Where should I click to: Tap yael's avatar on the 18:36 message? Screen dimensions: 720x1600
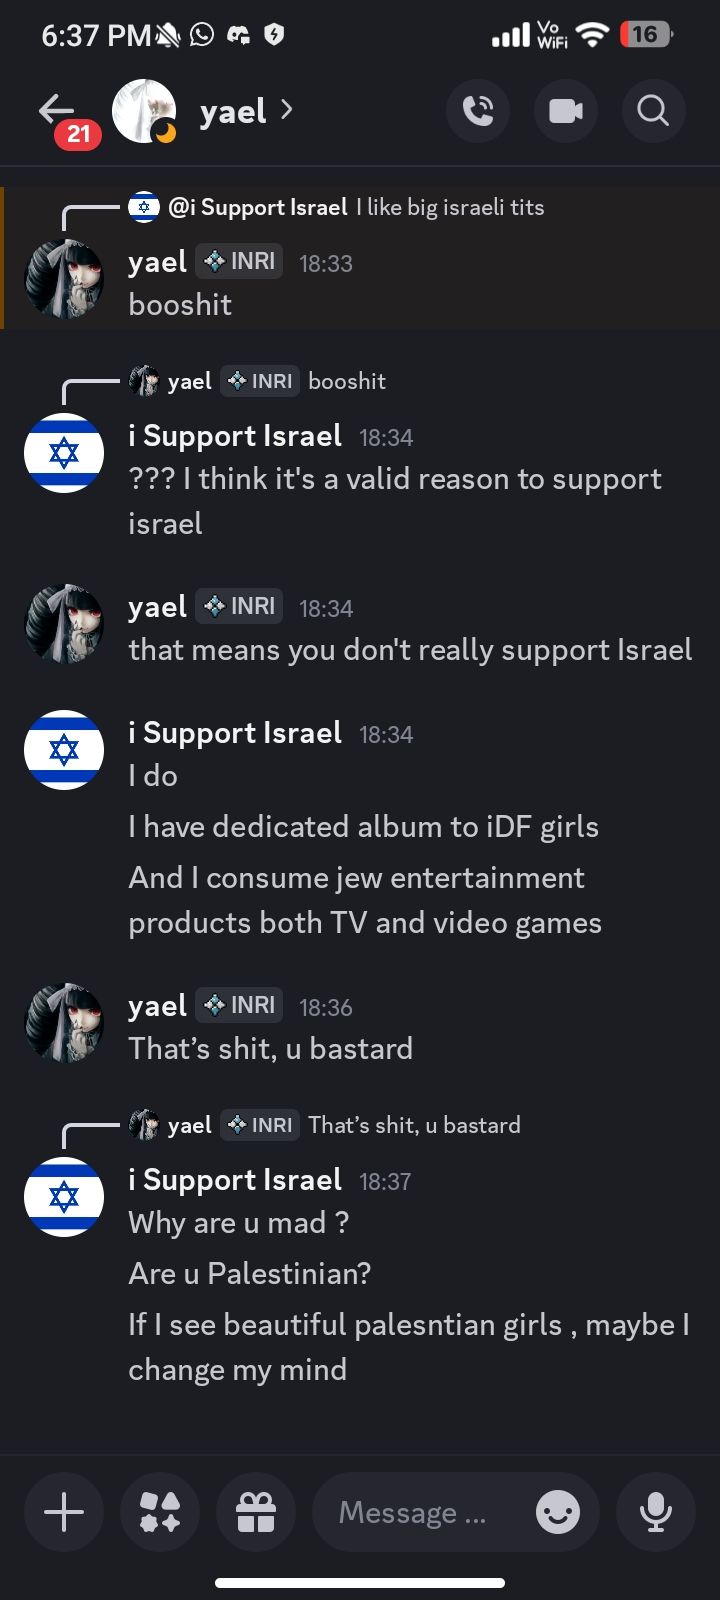point(64,1023)
